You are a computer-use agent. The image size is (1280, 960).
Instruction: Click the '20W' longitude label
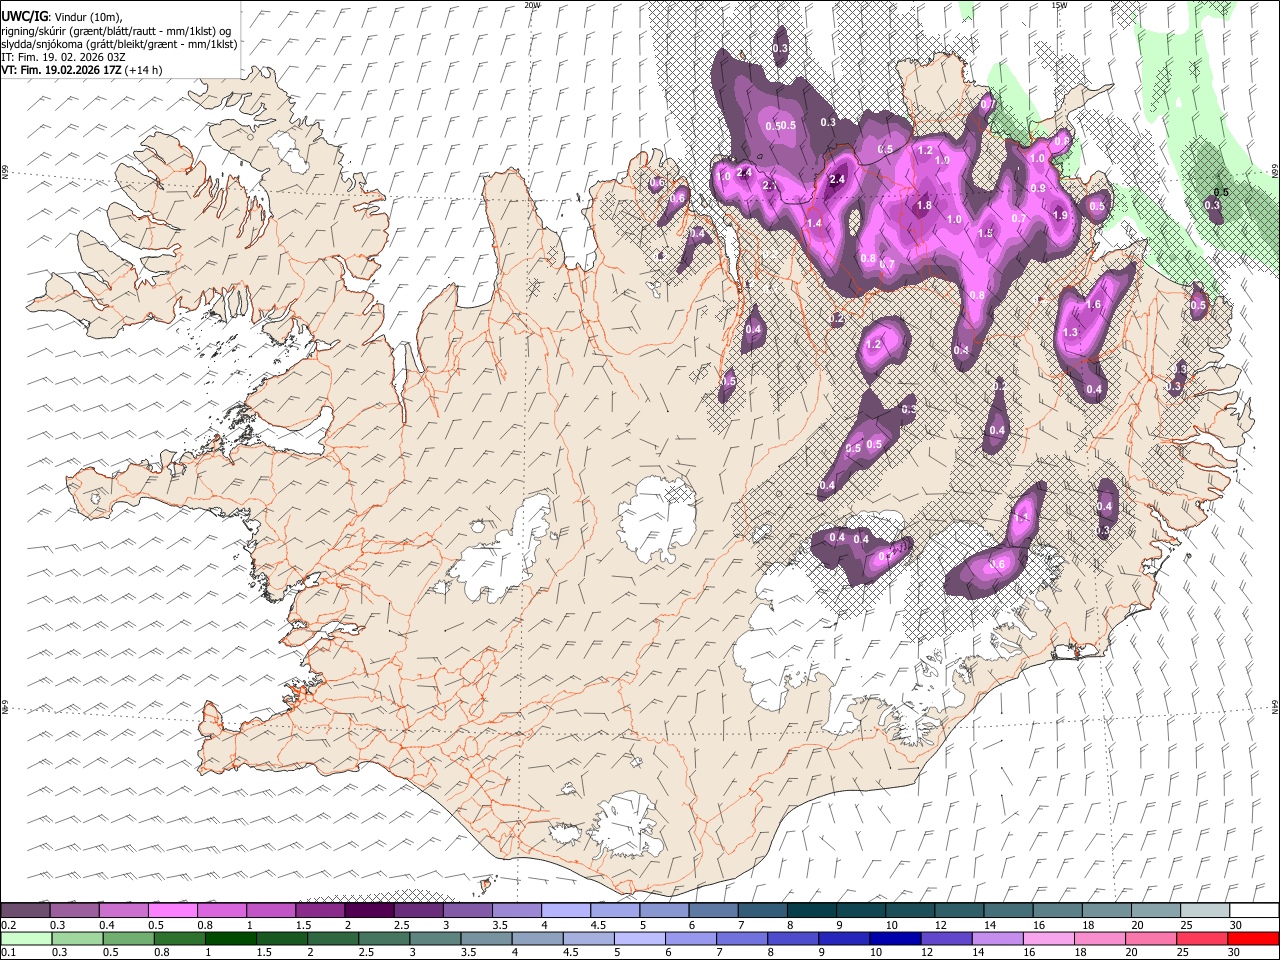pos(532,5)
